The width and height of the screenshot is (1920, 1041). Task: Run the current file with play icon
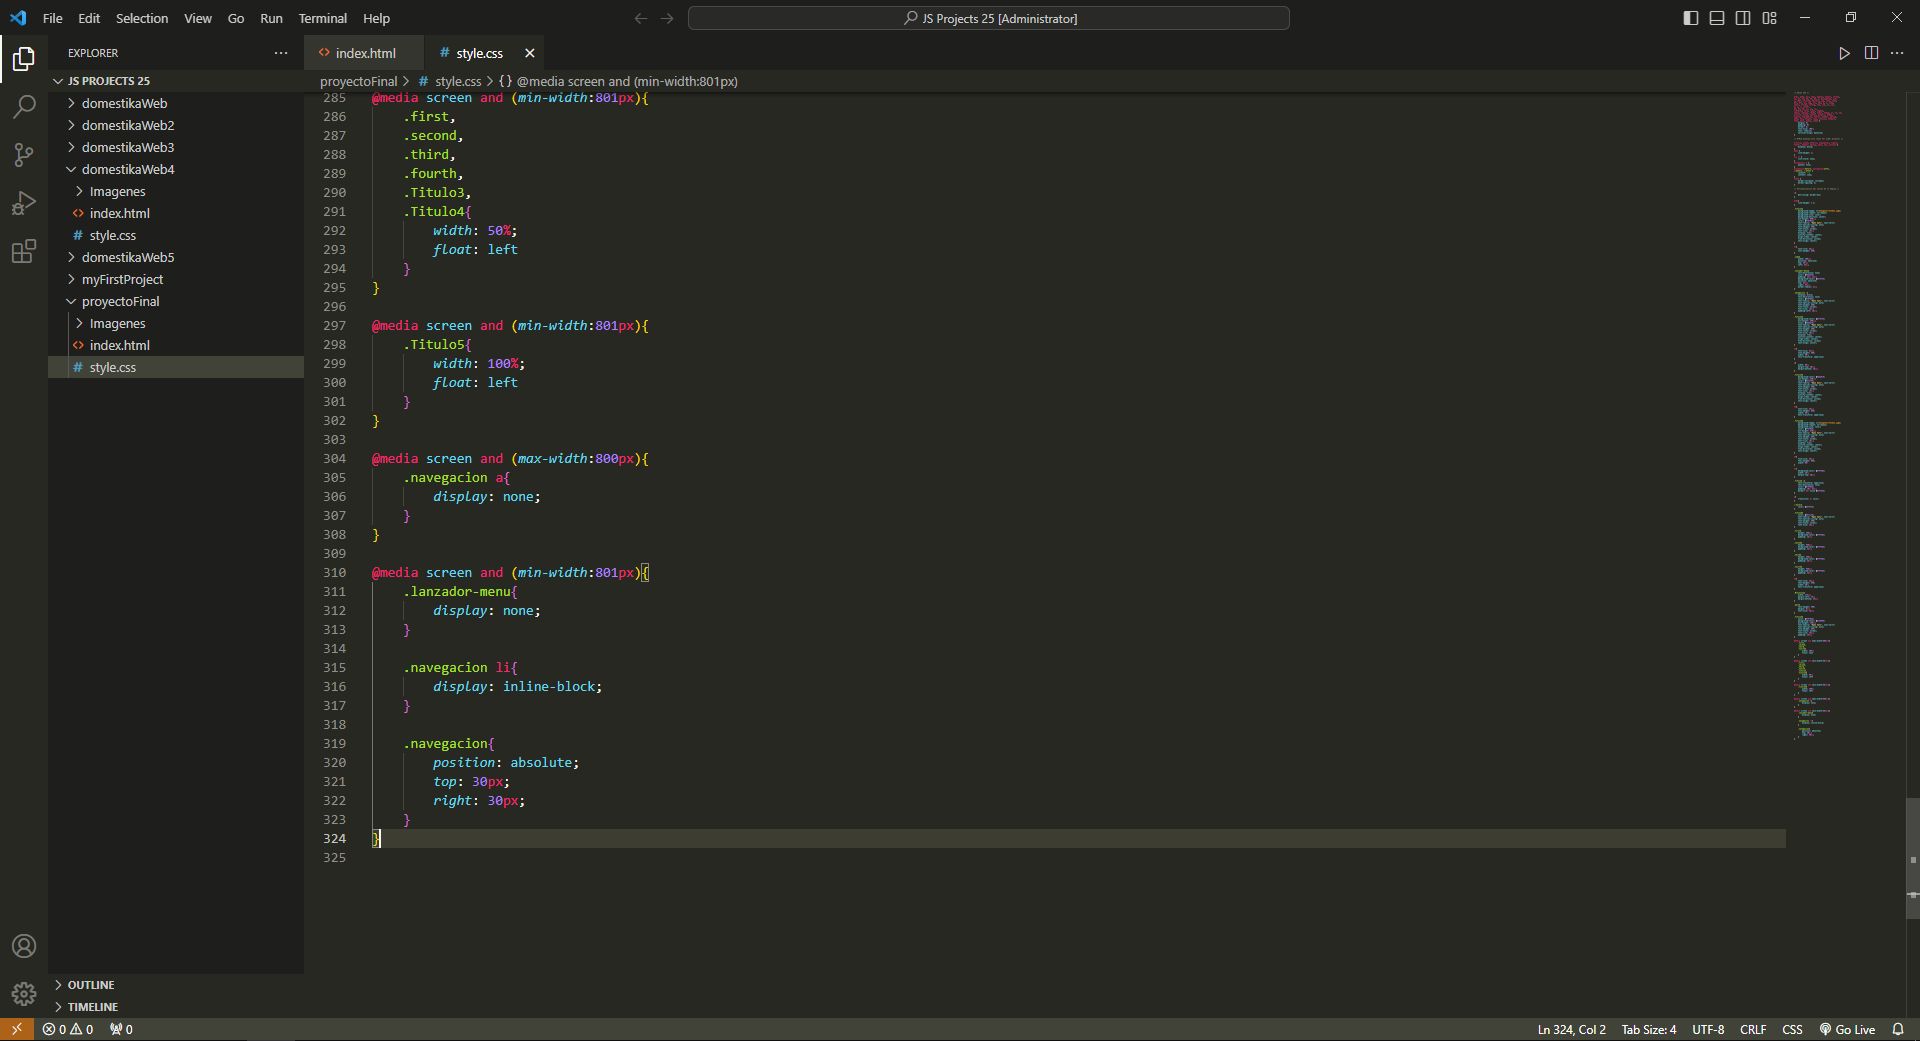tap(1844, 53)
